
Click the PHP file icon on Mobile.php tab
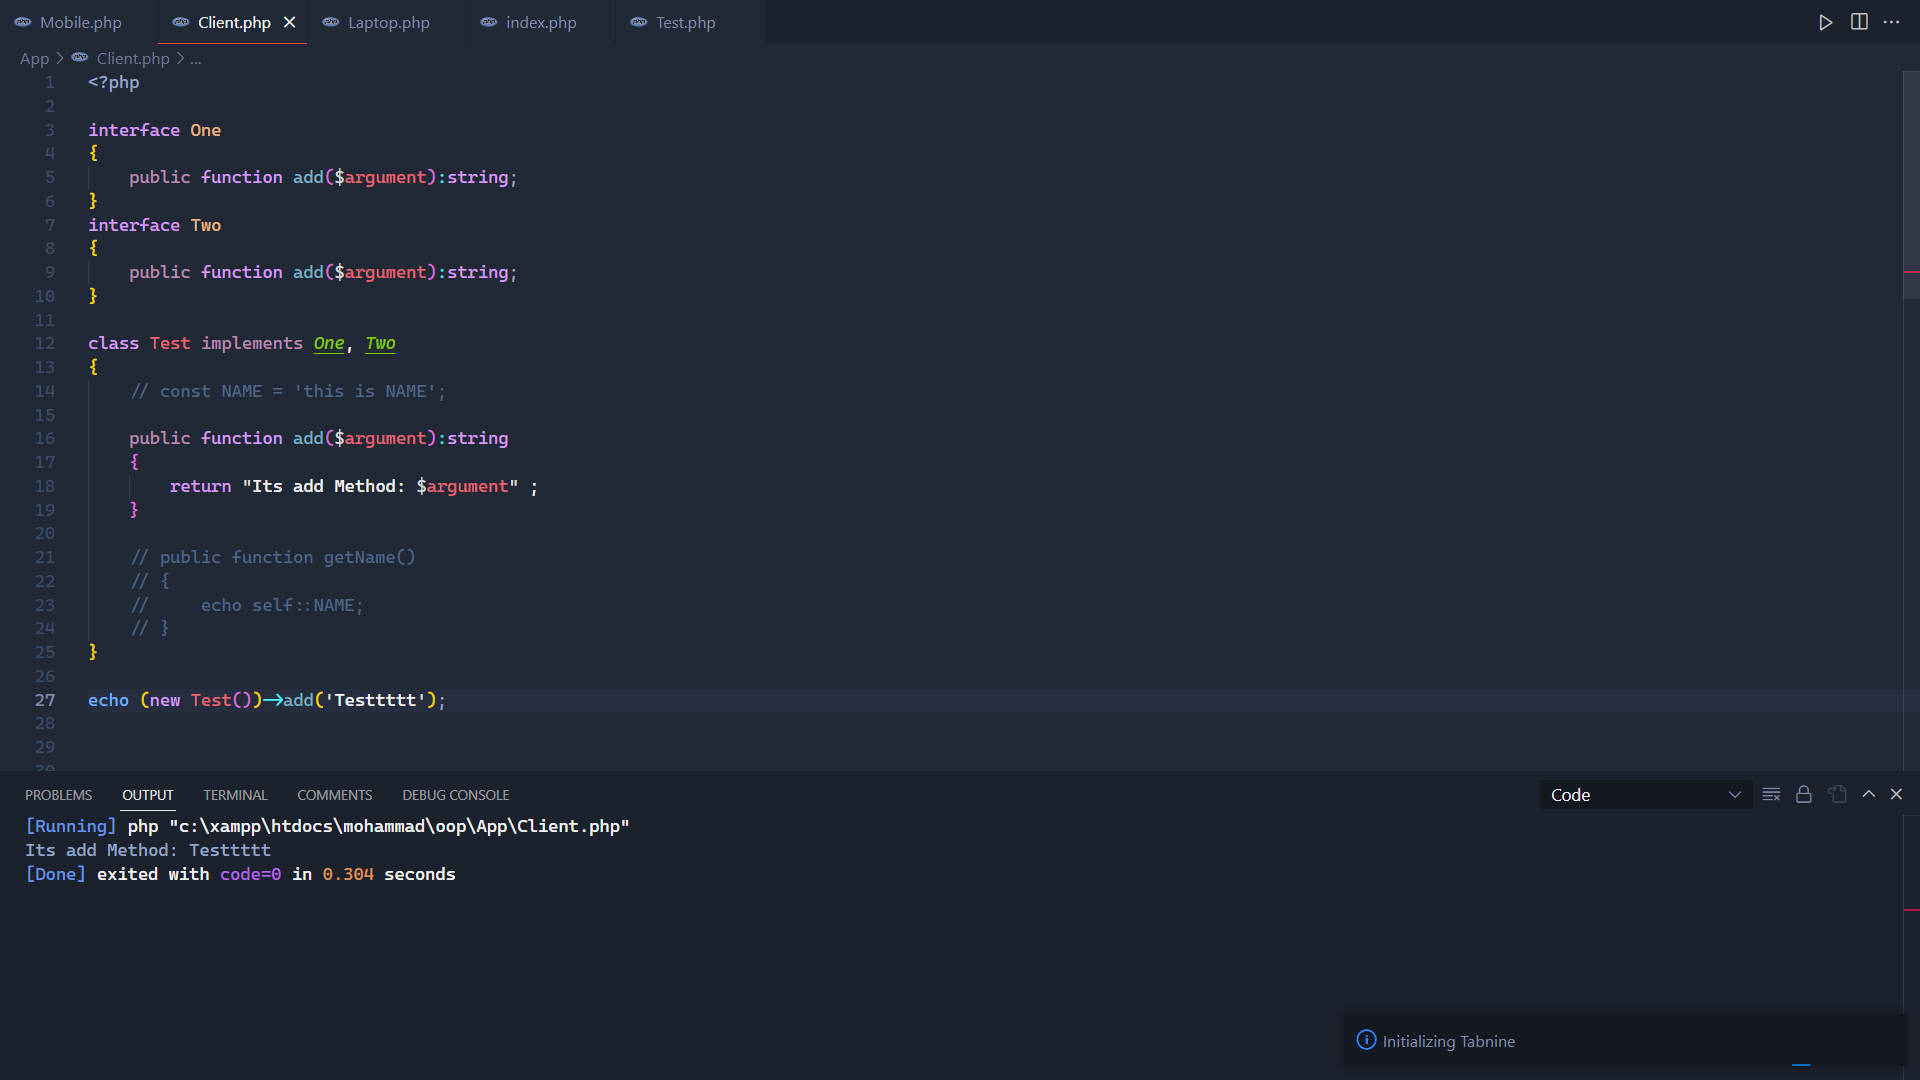click(x=23, y=22)
